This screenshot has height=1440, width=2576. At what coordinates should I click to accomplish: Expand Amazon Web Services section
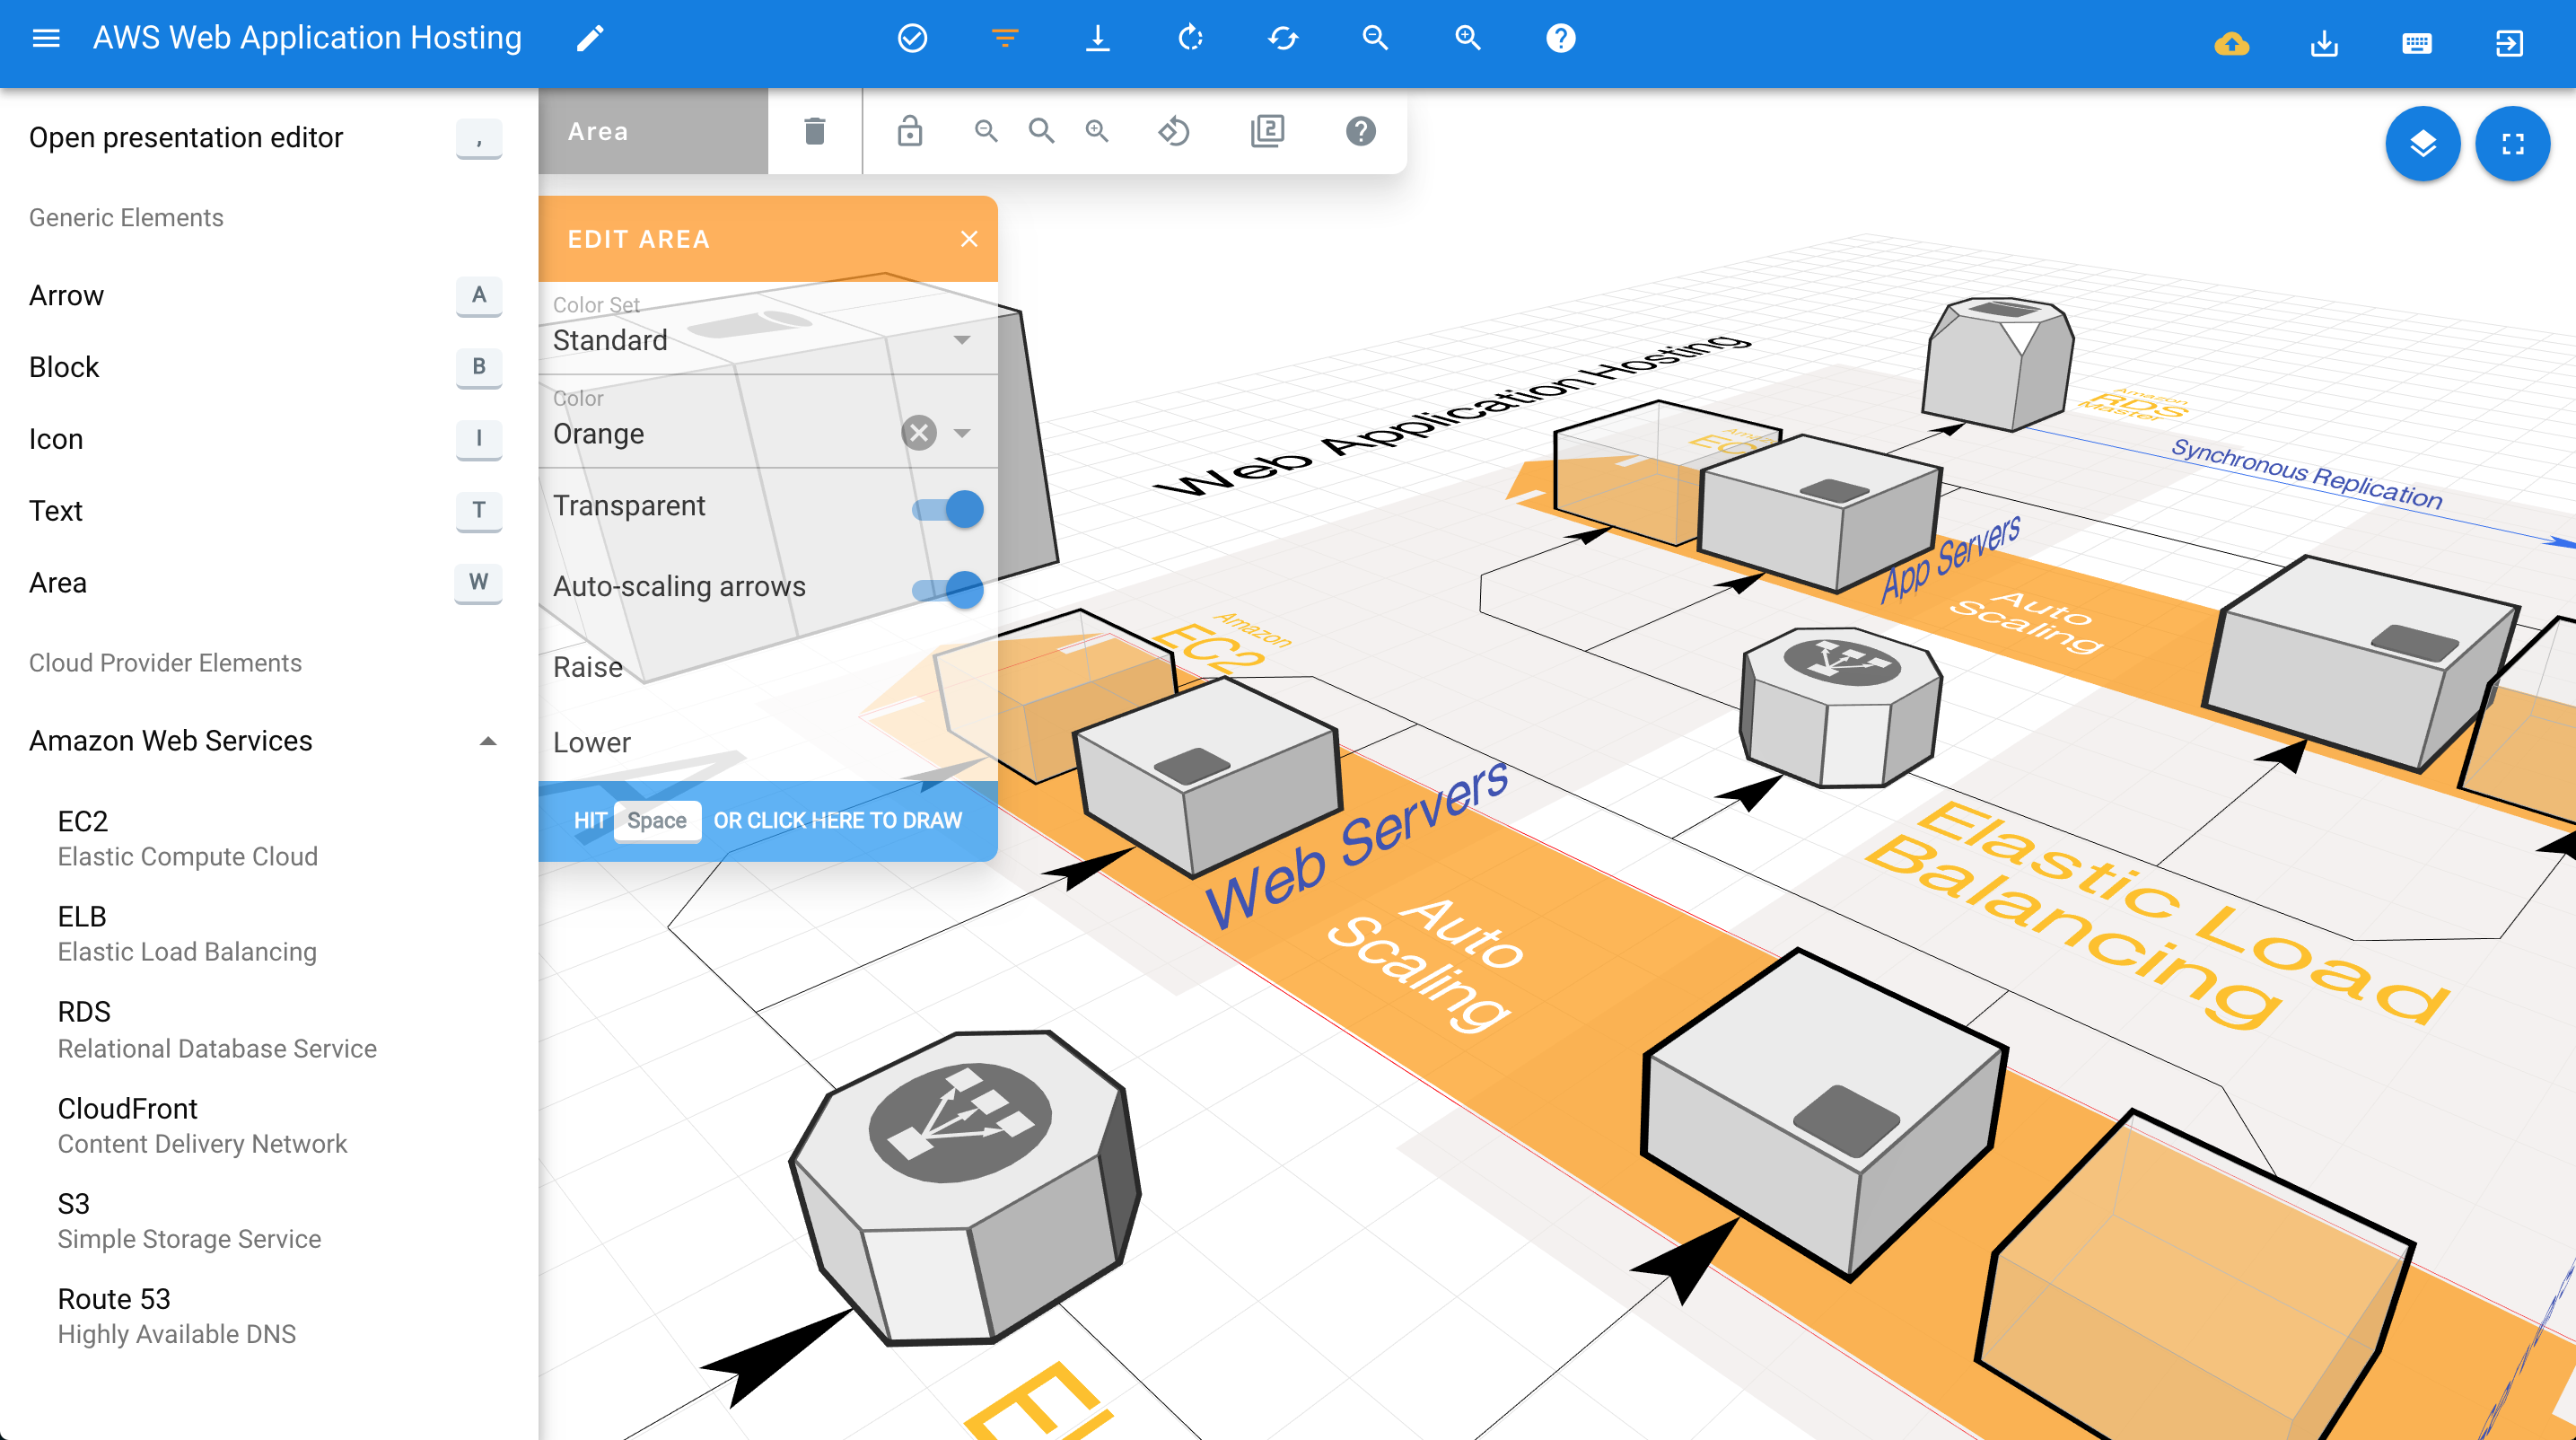490,742
